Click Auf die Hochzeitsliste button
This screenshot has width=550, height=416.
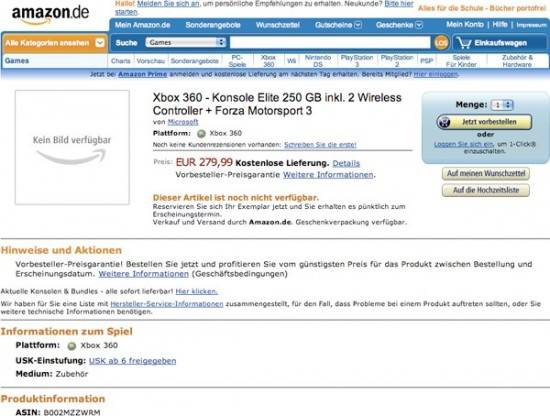(486, 190)
